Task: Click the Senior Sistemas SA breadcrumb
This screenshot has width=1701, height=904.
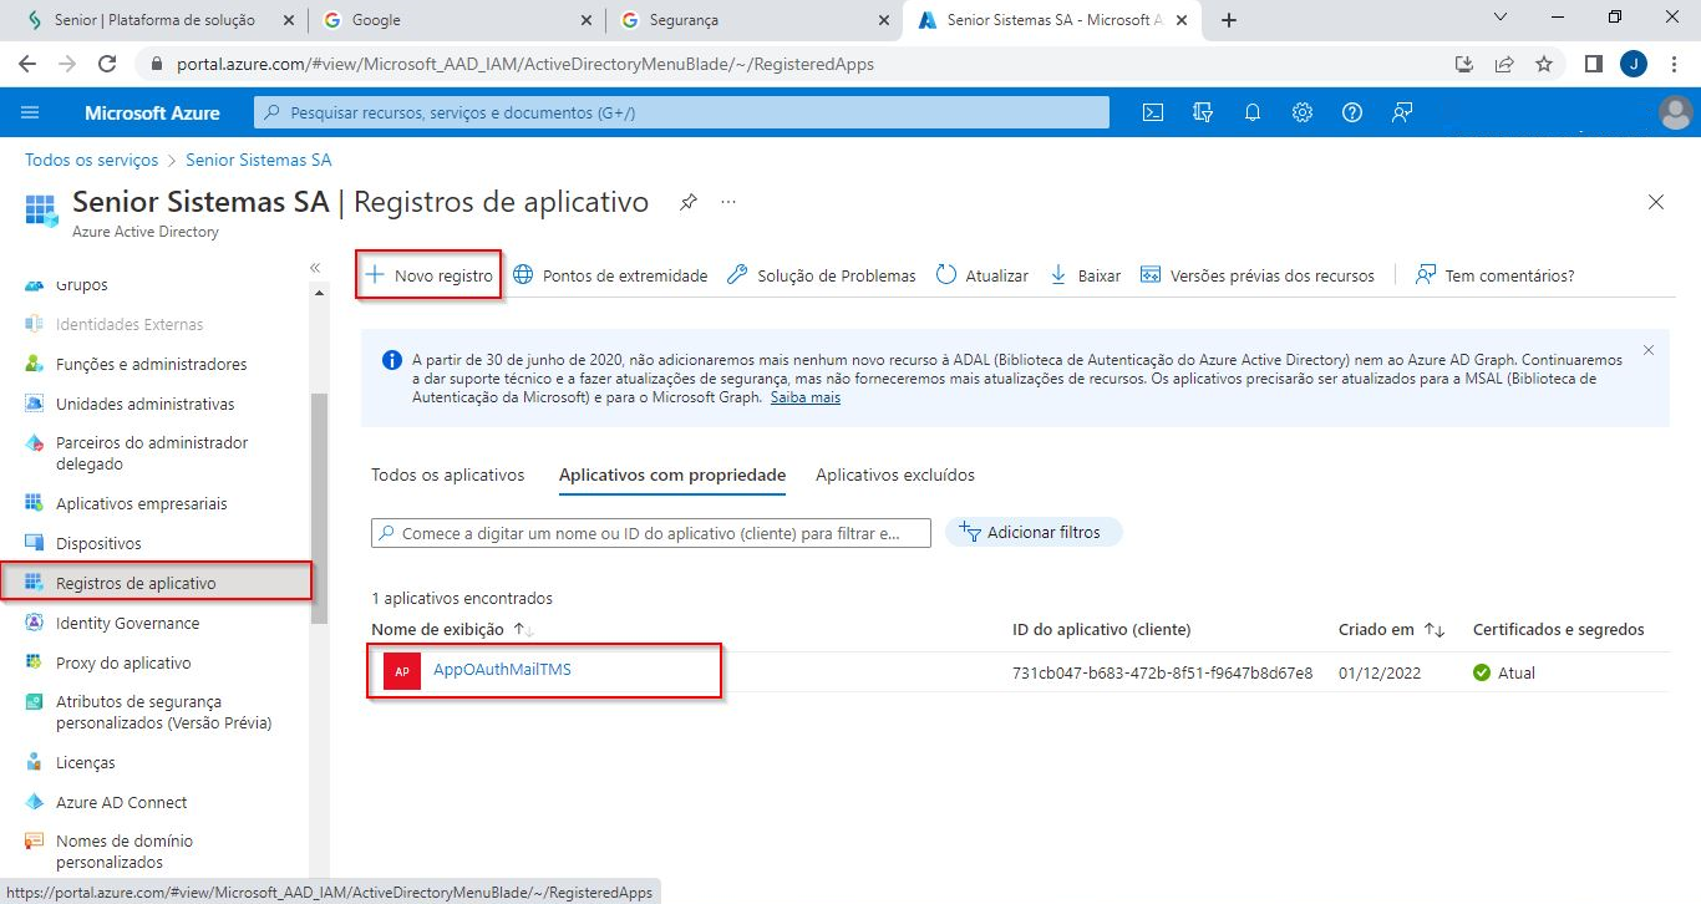Action: point(258,160)
